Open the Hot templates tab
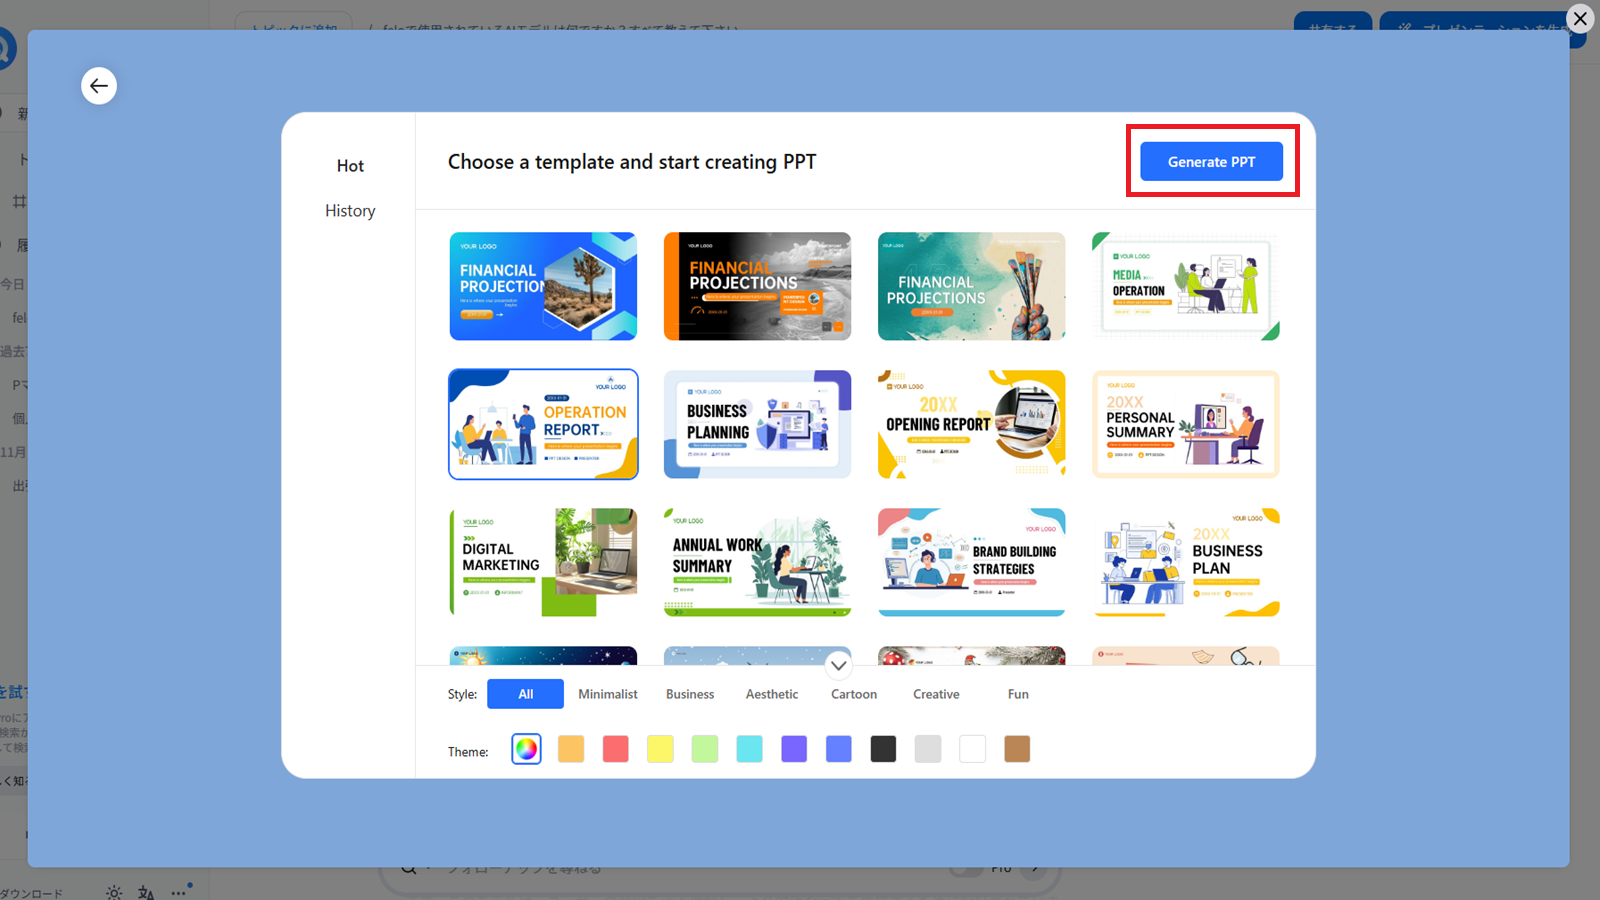The height and width of the screenshot is (900, 1600). pos(350,166)
